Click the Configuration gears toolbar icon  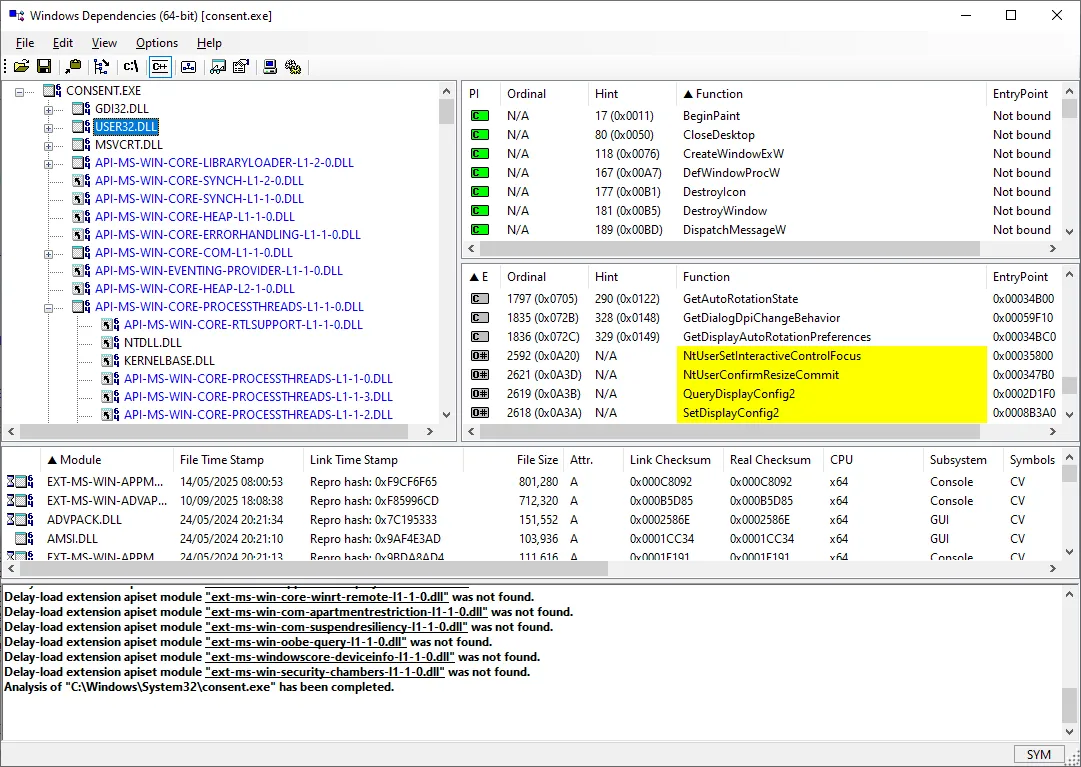coord(293,67)
